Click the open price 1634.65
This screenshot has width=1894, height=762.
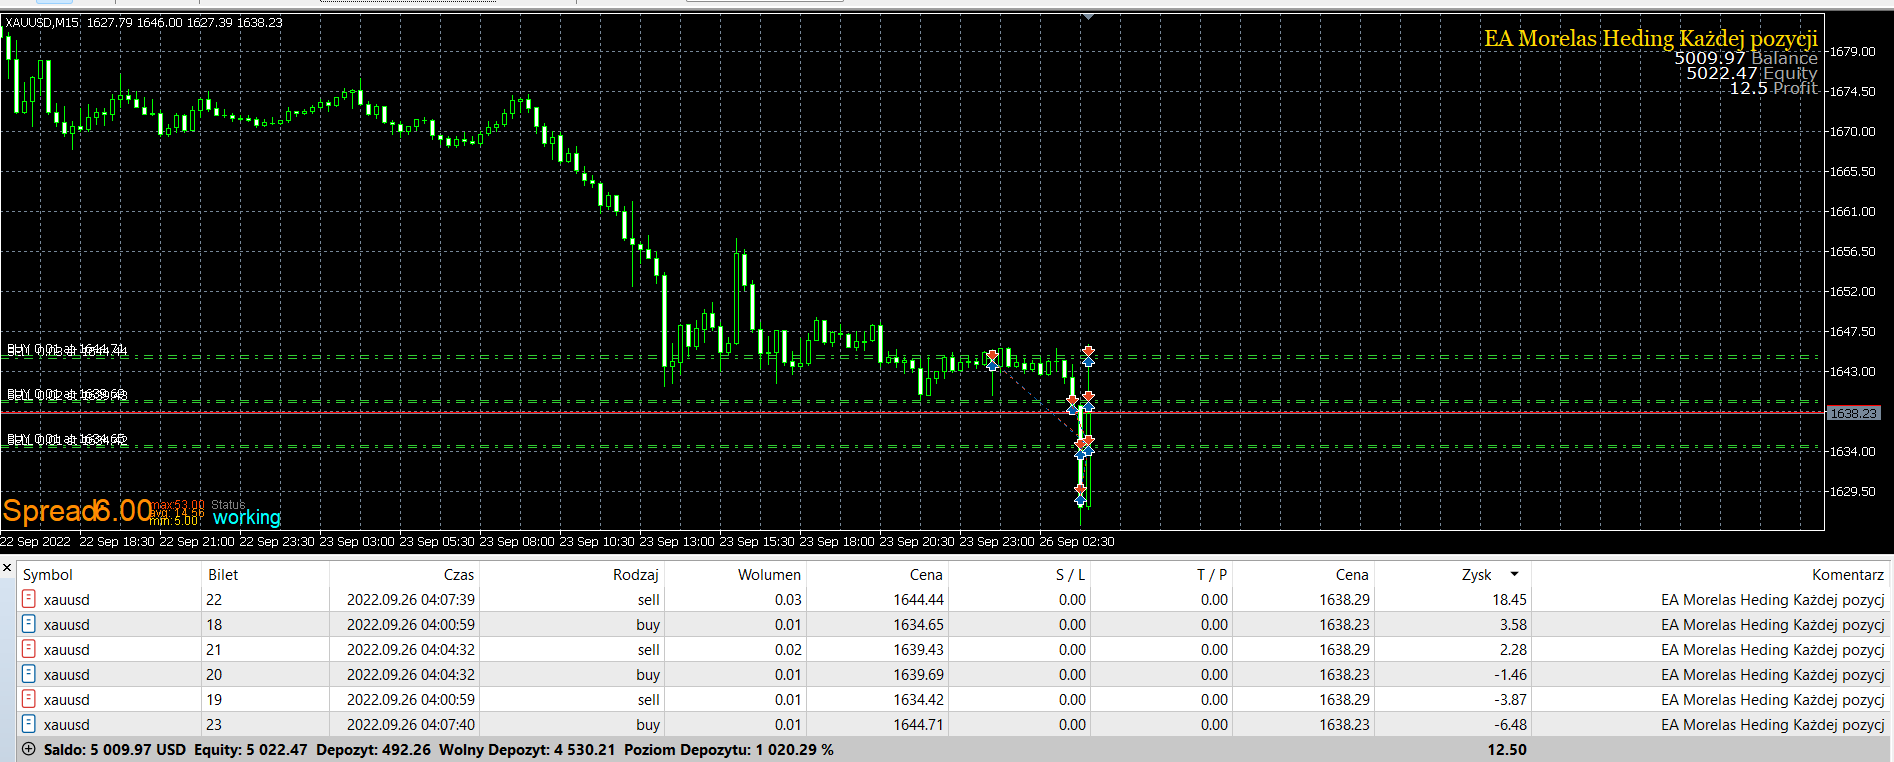click(918, 624)
